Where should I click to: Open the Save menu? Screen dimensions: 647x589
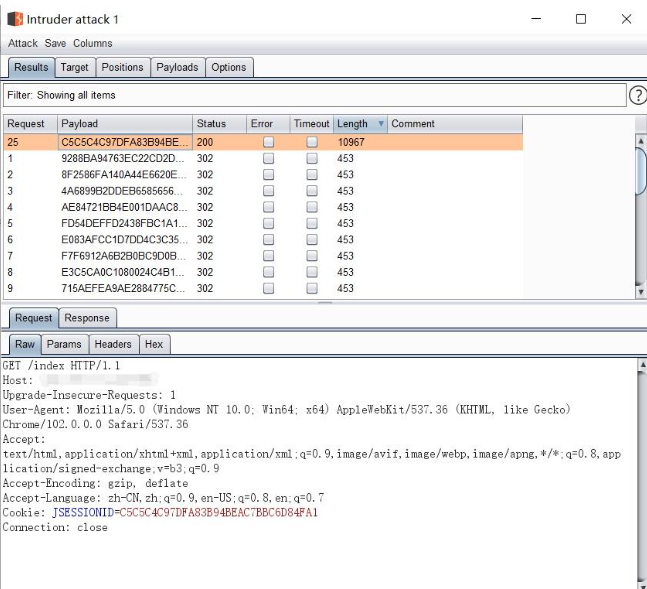pyautogui.click(x=55, y=43)
